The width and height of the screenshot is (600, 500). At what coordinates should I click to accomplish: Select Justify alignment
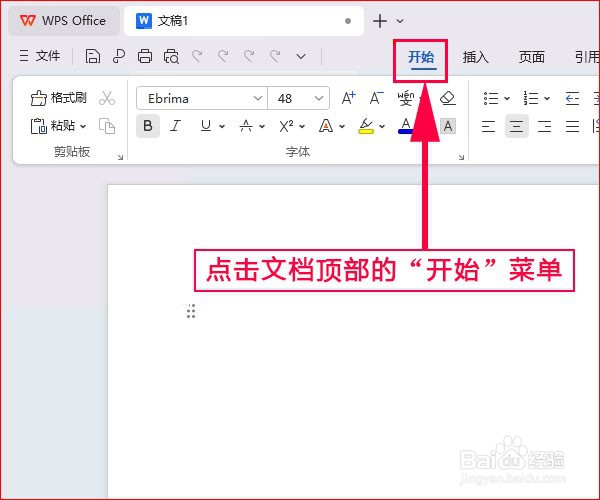[572, 126]
